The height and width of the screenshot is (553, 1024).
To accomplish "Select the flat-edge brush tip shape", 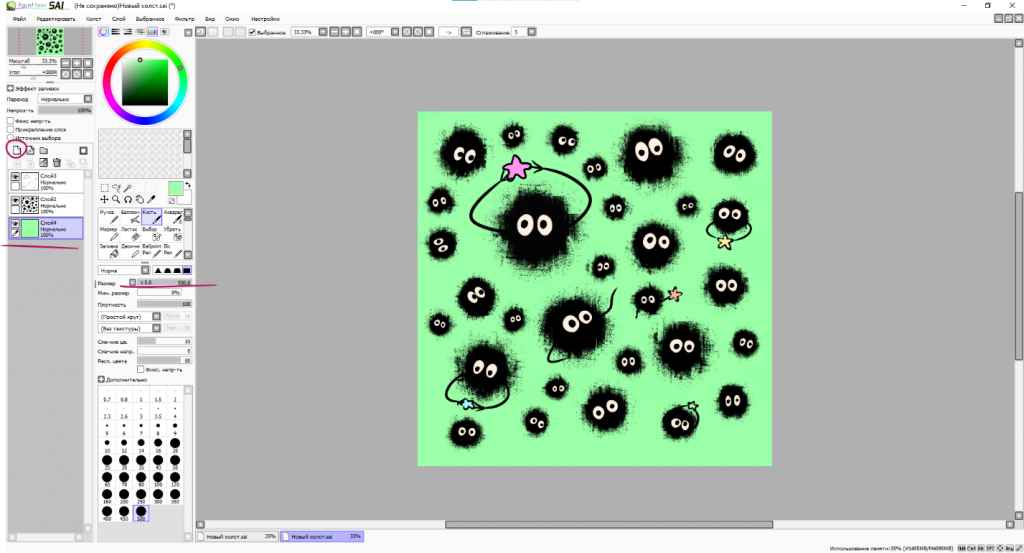I will point(187,270).
